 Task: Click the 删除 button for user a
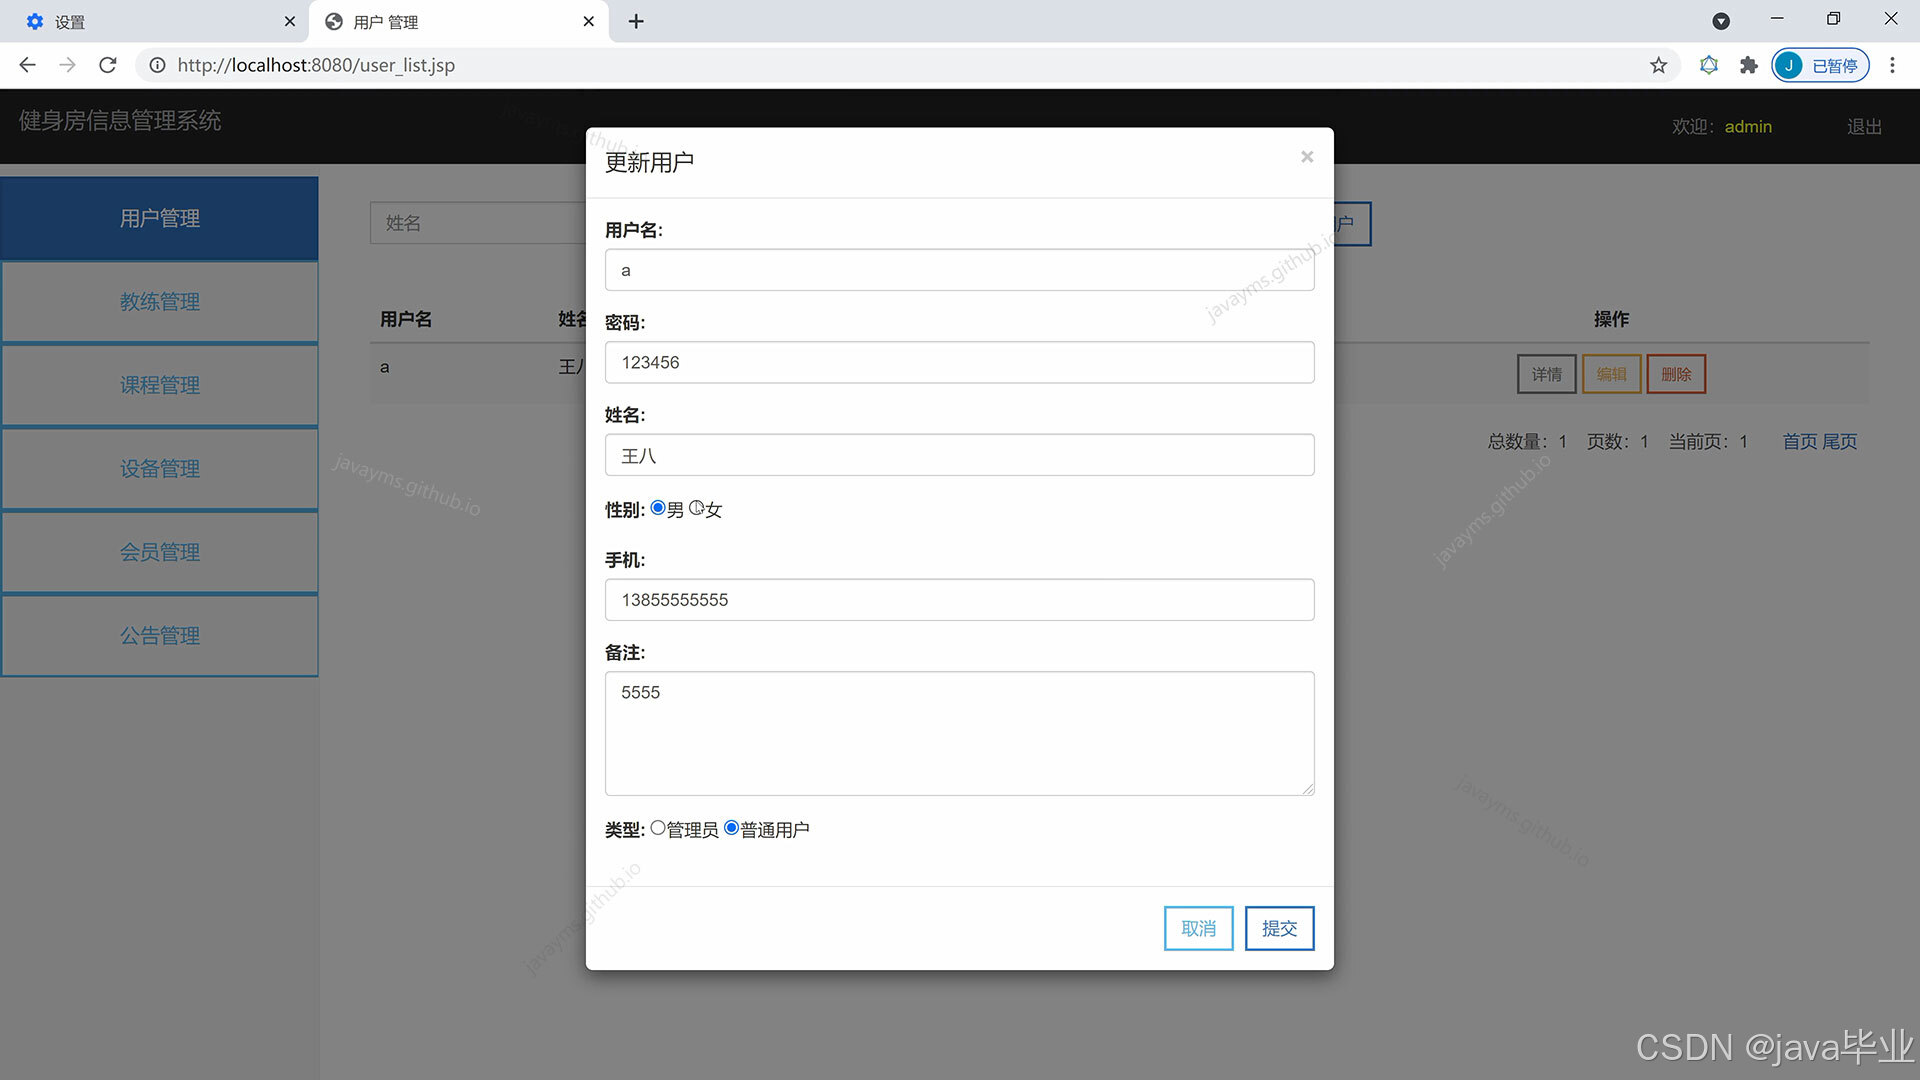(1676, 374)
